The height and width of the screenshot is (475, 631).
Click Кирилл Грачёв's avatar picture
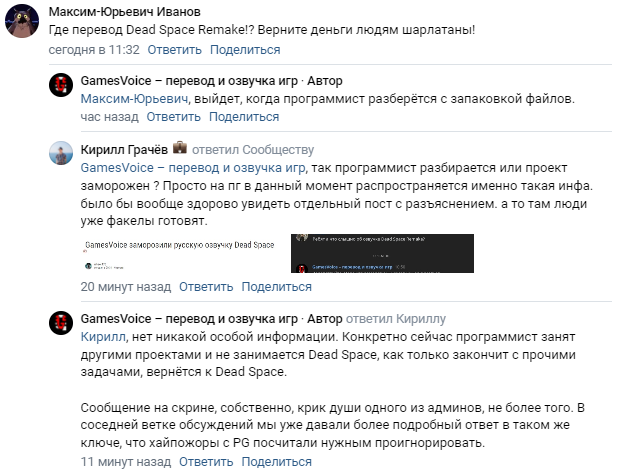coord(63,153)
